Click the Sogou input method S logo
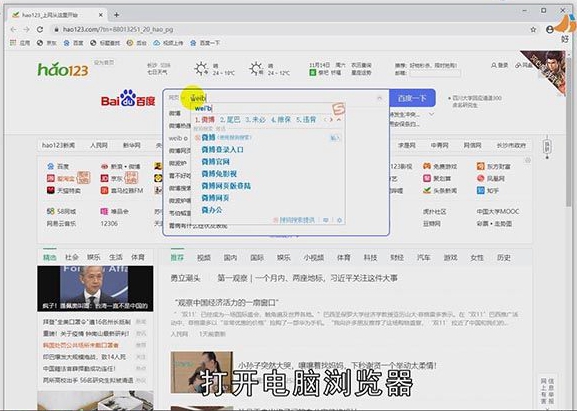This screenshot has width=577, height=411. pos(339,109)
